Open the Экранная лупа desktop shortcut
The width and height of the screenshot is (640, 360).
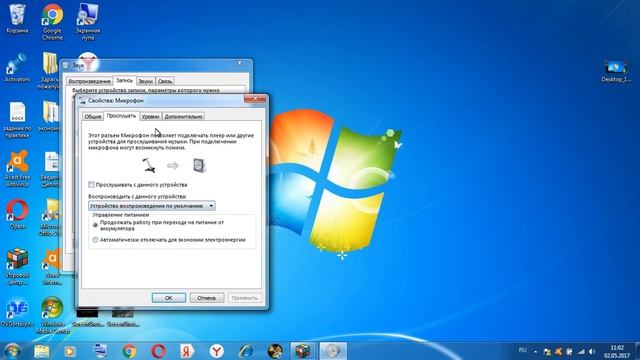click(x=88, y=21)
